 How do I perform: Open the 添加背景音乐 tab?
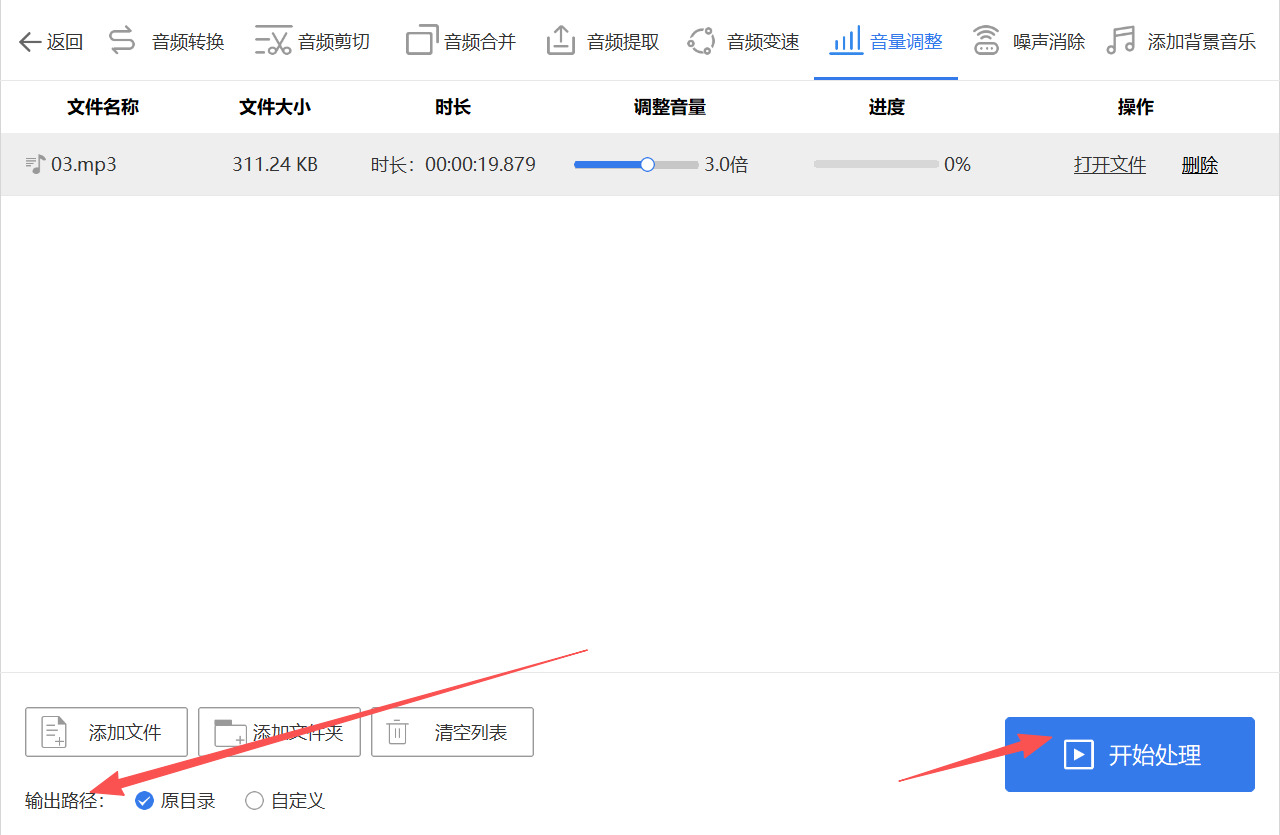coord(1182,41)
